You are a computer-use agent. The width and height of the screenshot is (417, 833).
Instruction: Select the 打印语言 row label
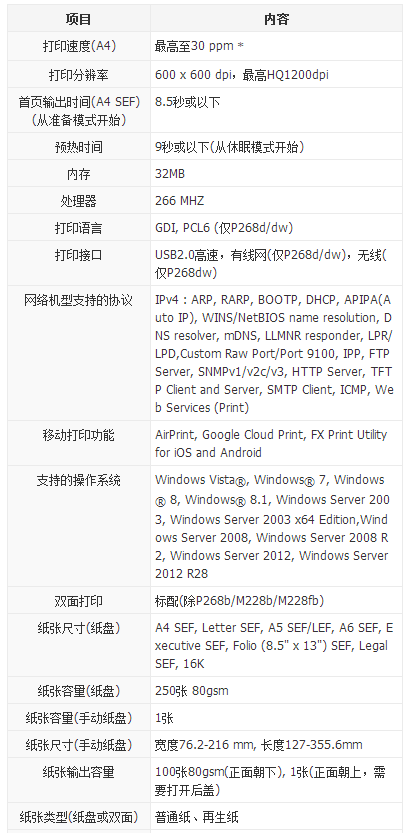[79, 228]
